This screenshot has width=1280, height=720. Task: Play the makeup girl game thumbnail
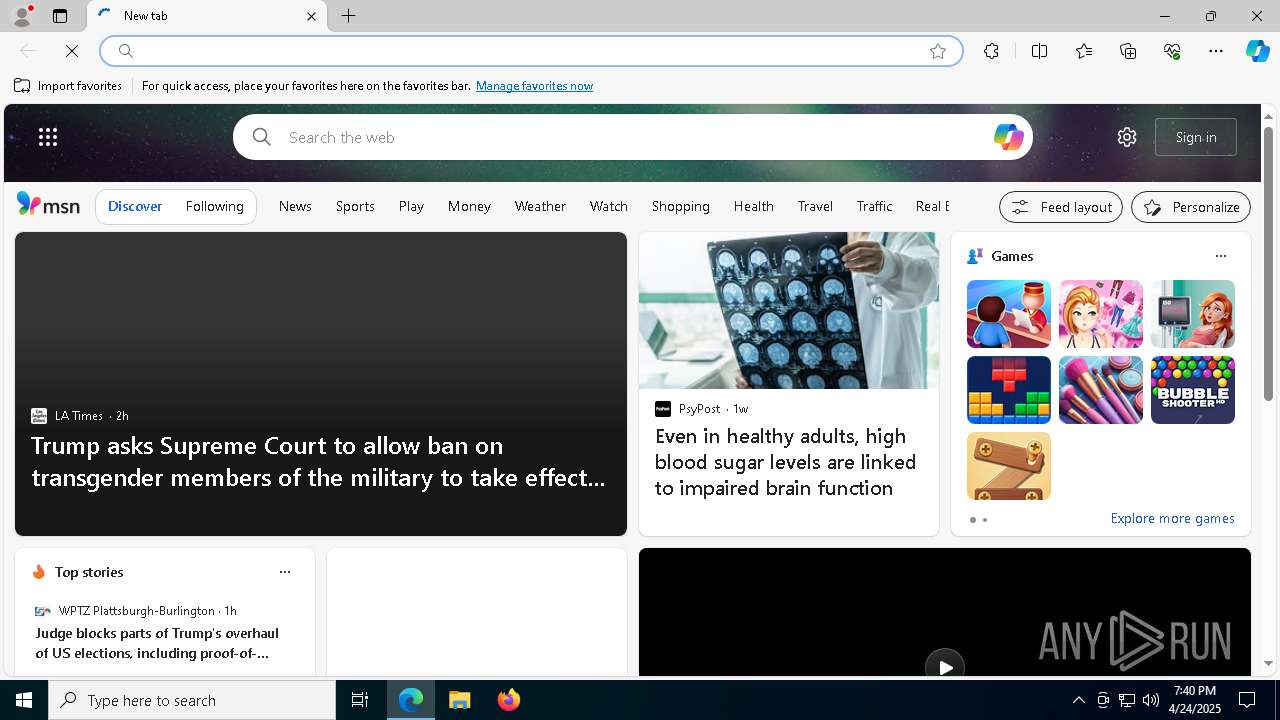(x=1100, y=314)
